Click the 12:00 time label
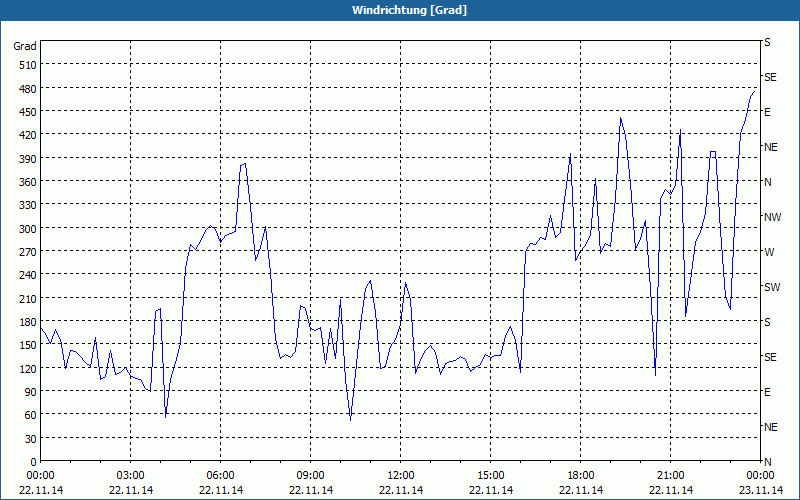This screenshot has height=500, width=800. [x=401, y=476]
